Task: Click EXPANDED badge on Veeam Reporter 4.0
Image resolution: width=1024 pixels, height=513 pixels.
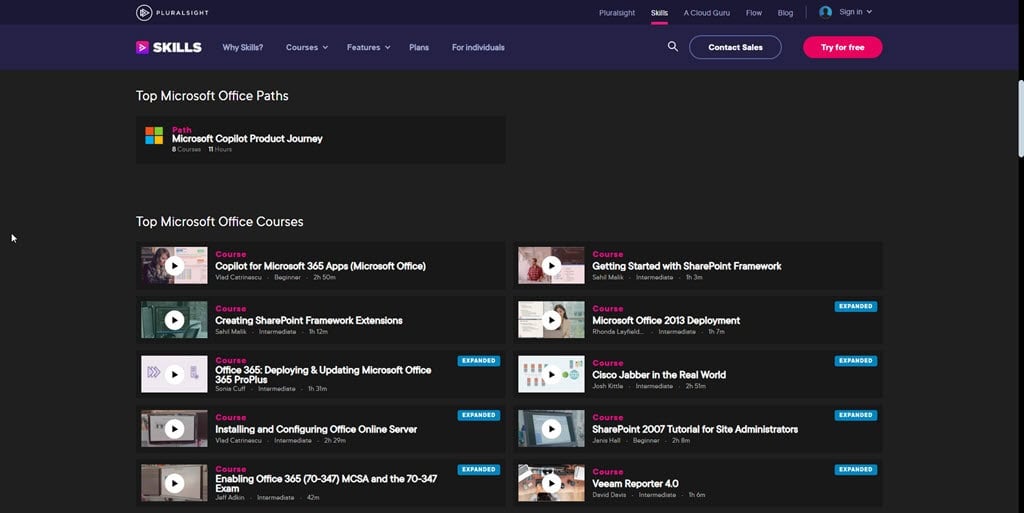Action: pos(856,469)
